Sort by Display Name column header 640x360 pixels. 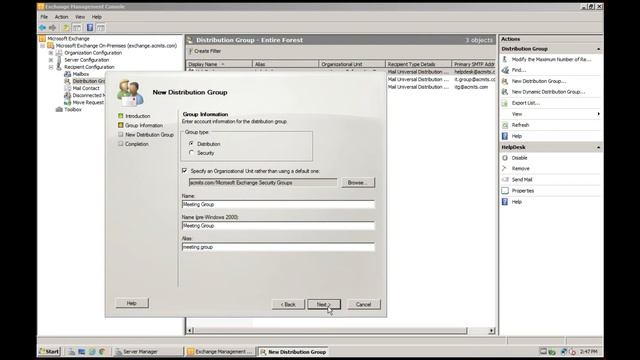(219, 64)
